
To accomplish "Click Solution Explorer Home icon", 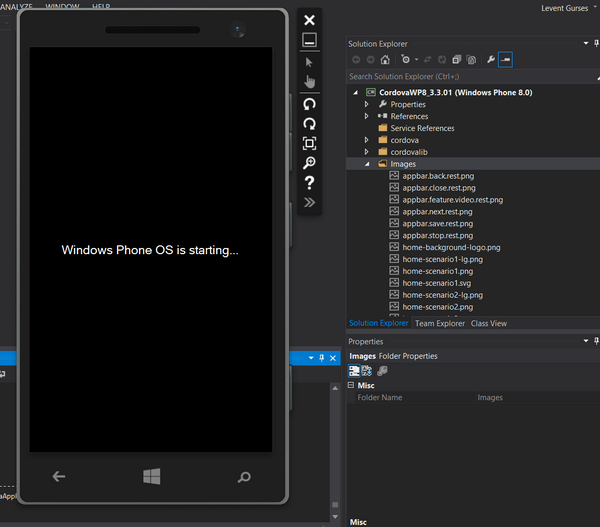I will coord(385,59).
